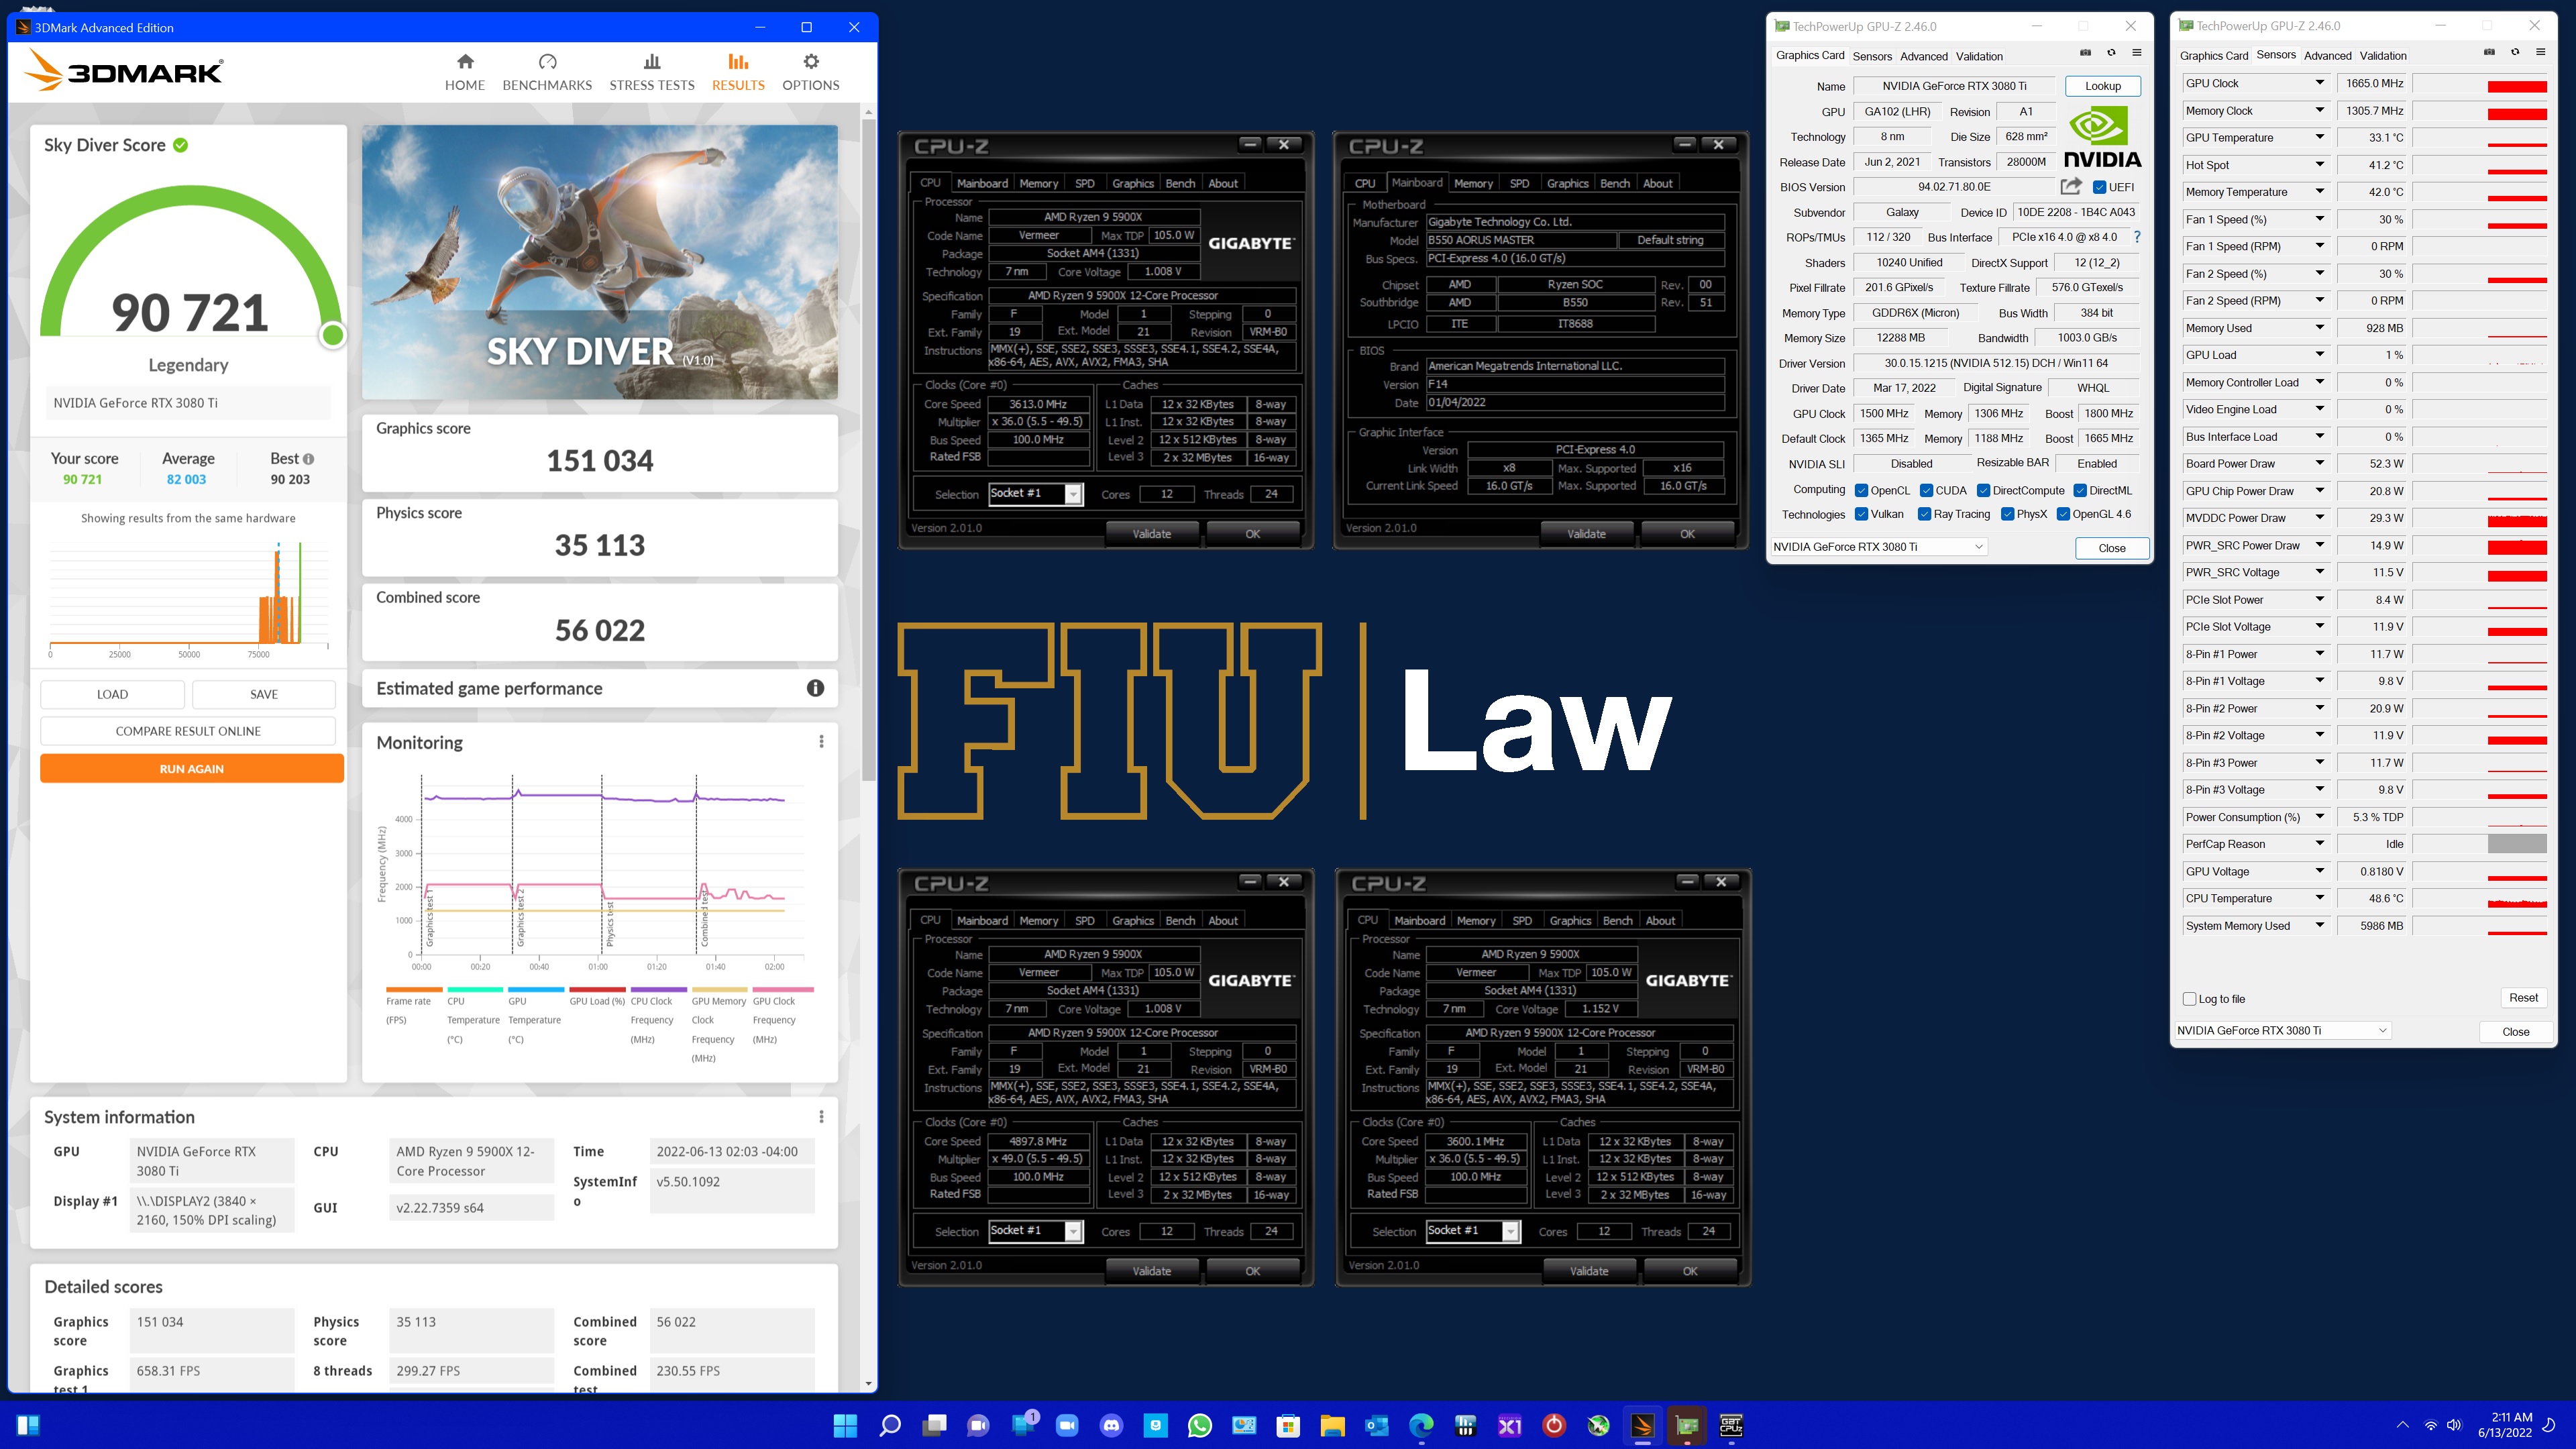This screenshot has height=1449, width=2576.
Task: Open the 3DMark taskbar icon
Action: tap(1642, 1425)
